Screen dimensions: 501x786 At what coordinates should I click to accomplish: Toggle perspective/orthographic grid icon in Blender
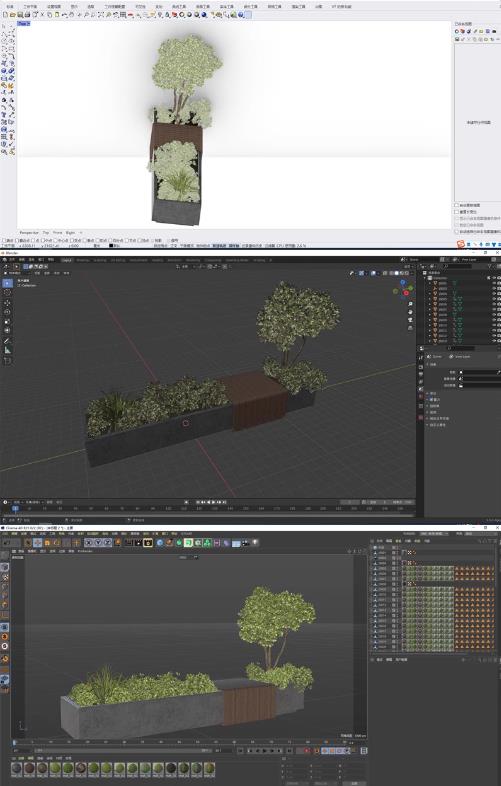click(x=410, y=327)
